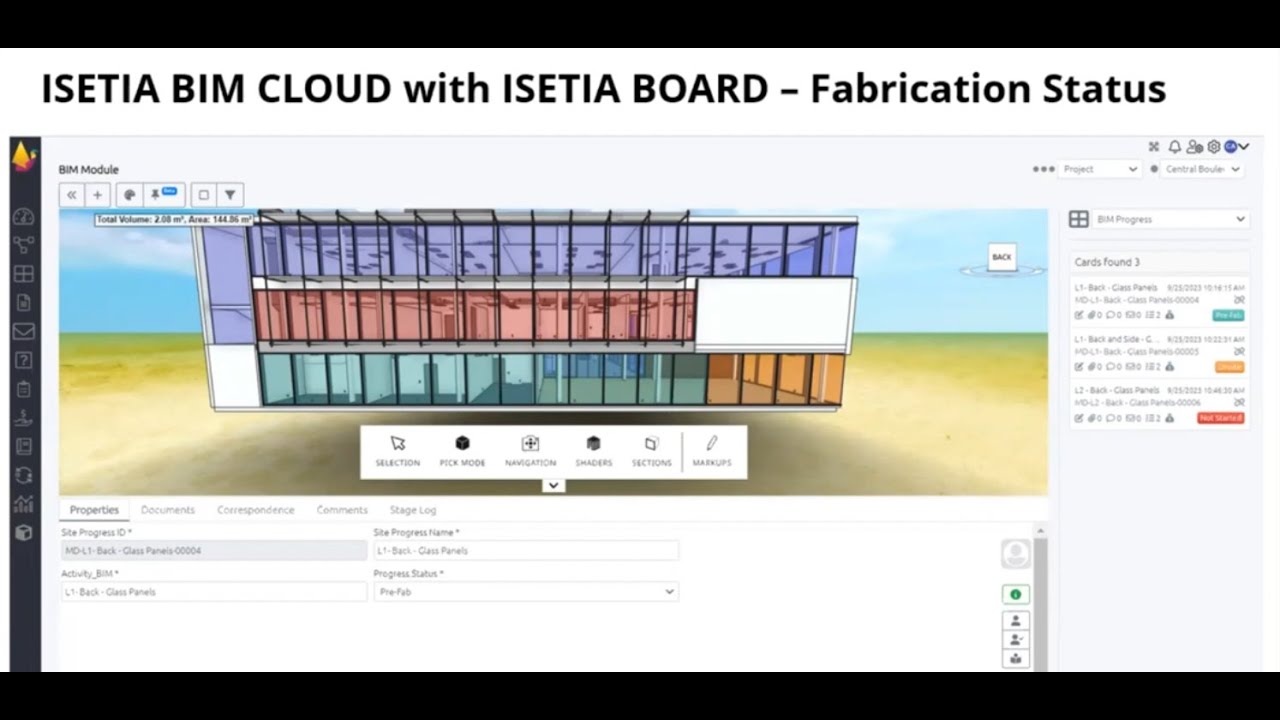The height and width of the screenshot is (720, 1280).
Task: Open the documents icon in sidebar
Action: point(24,303)
